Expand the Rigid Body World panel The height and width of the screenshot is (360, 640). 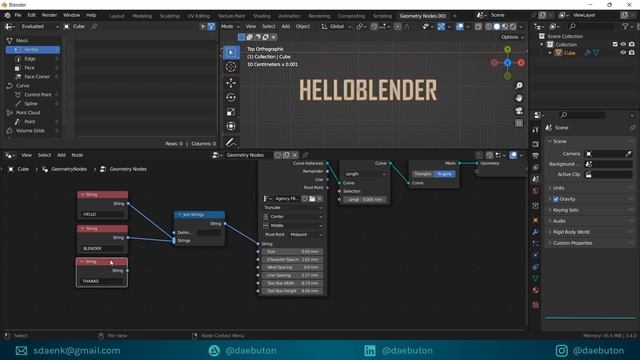[x=571, y=232]
